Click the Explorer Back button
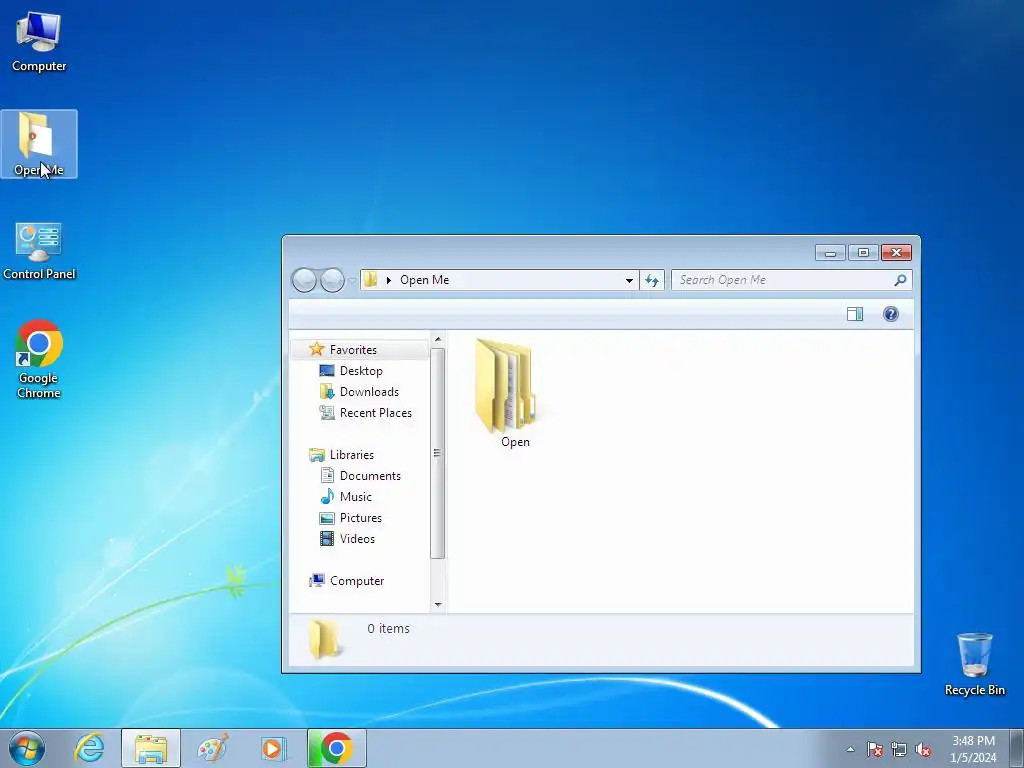 click(304, 280)
